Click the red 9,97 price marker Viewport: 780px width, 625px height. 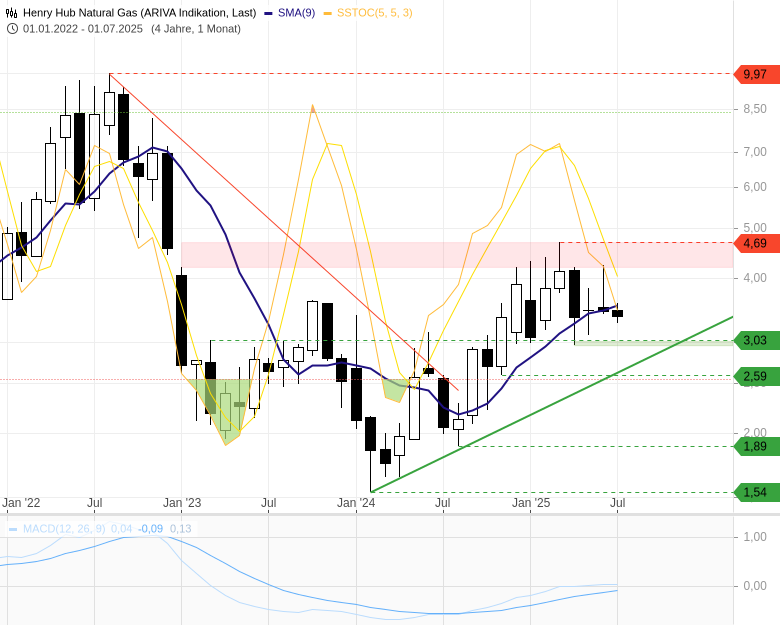pyautogui.click(x=757, y=74)
